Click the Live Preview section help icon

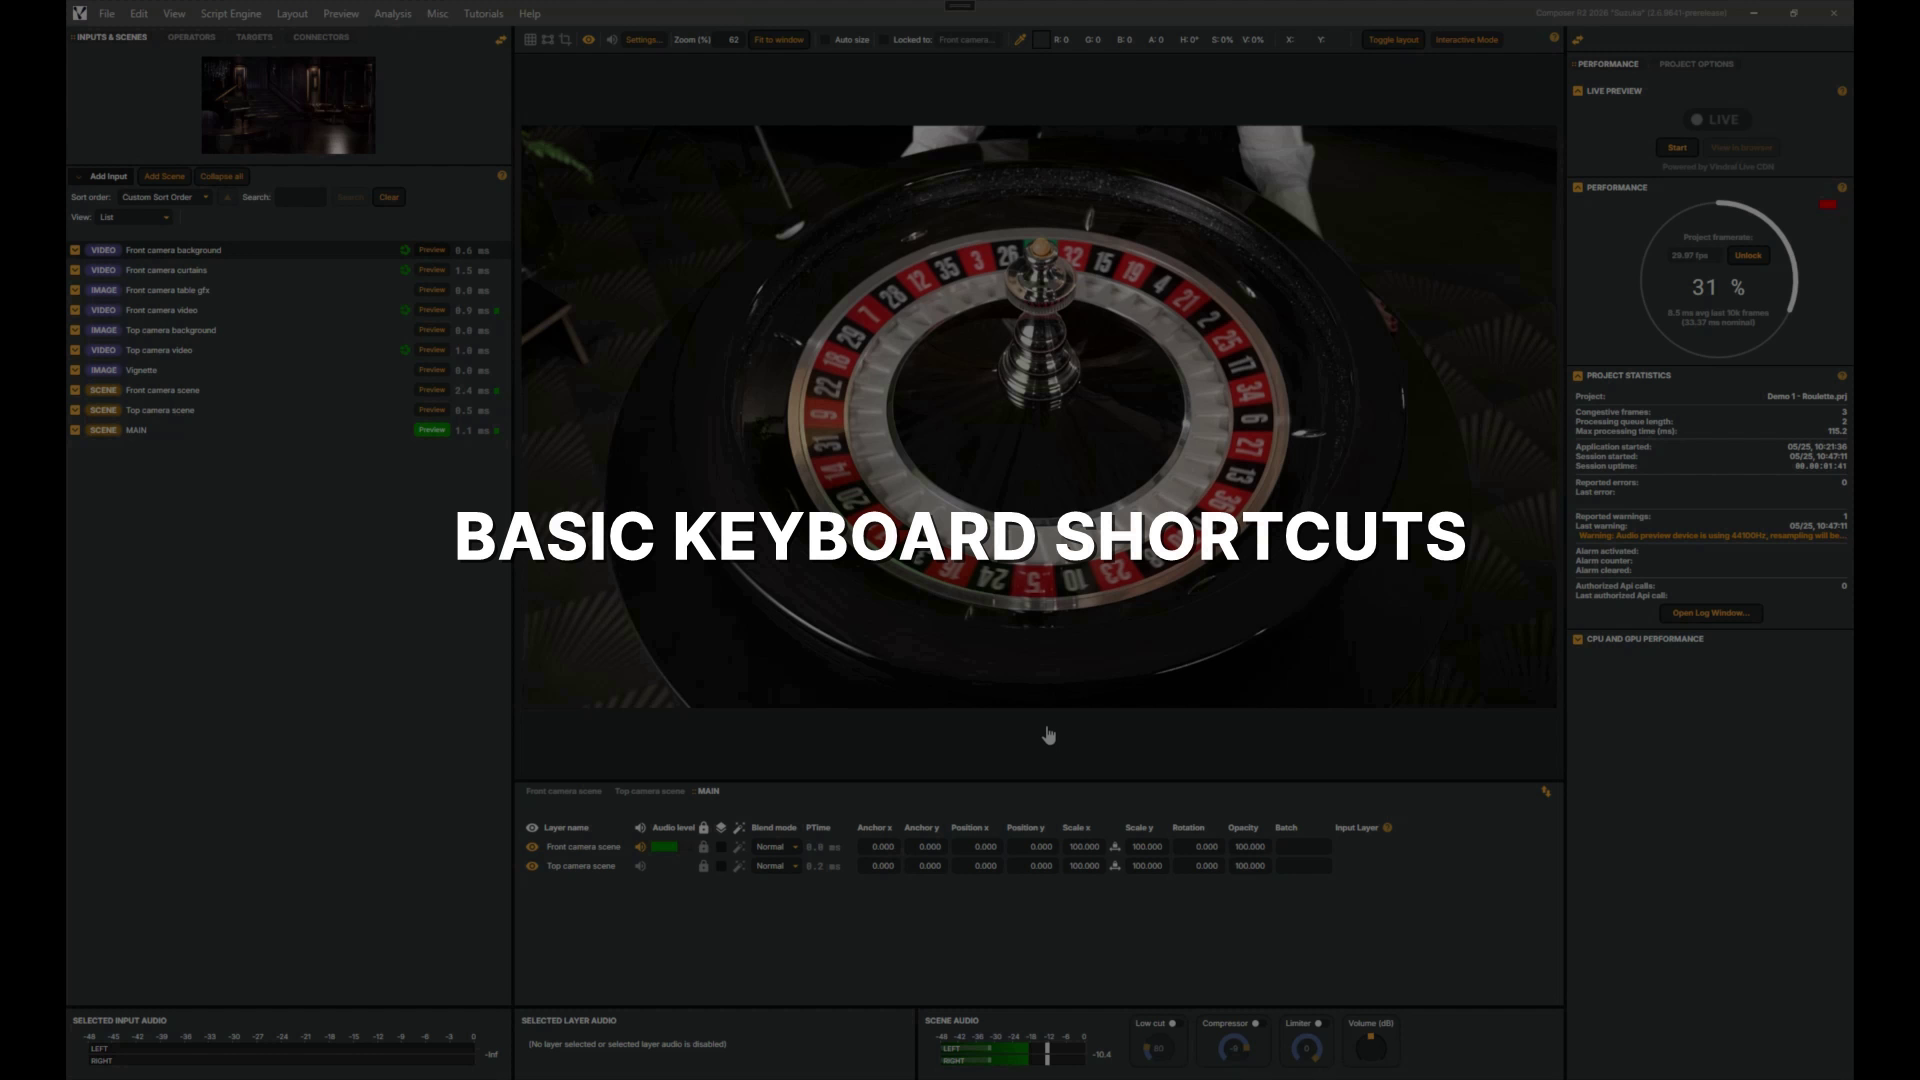click(x=1842, y=91)
